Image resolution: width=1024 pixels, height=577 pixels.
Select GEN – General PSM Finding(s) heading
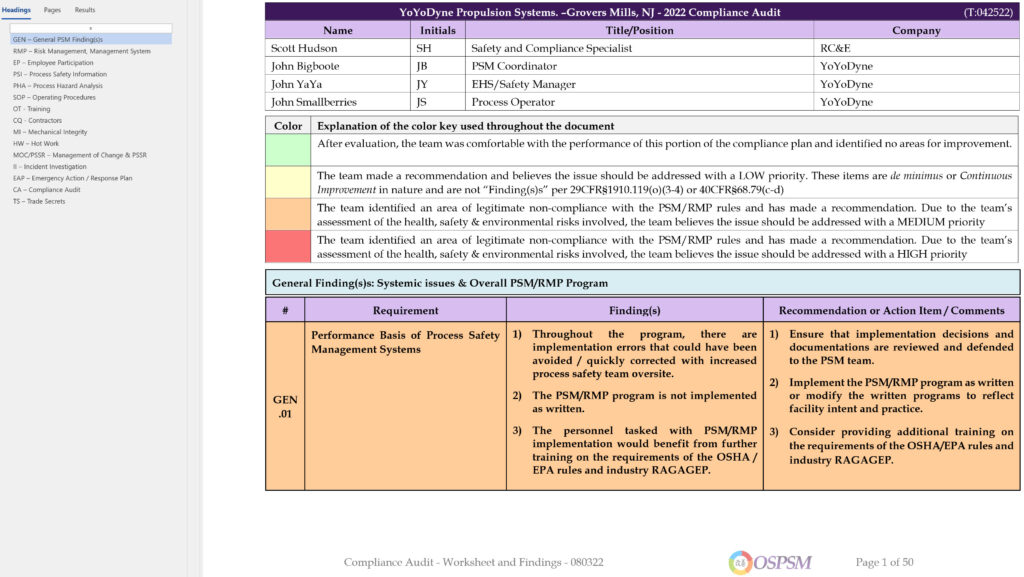point(91,40)
